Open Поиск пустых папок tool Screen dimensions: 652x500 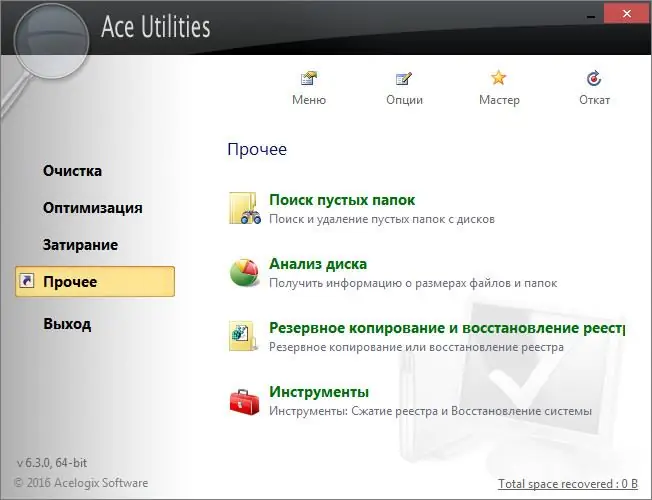point(342,200)
